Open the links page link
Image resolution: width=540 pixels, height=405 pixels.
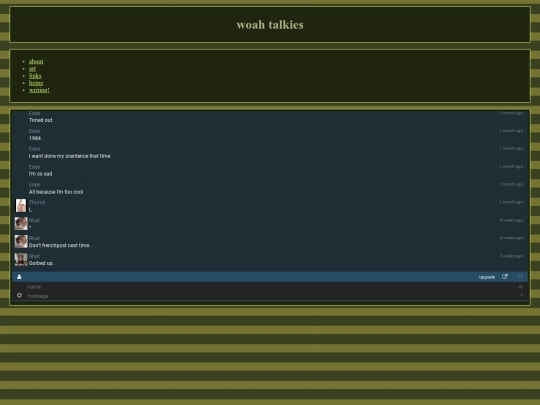(x=35, y=76)
